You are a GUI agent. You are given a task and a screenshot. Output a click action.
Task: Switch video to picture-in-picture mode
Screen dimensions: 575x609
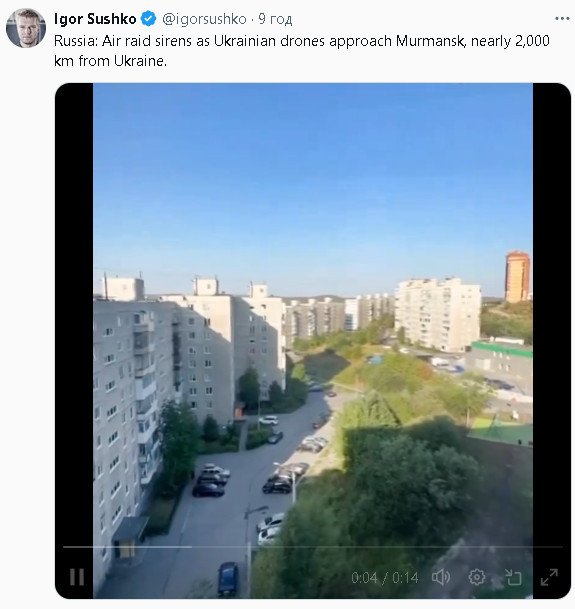[x=513, y=578]
